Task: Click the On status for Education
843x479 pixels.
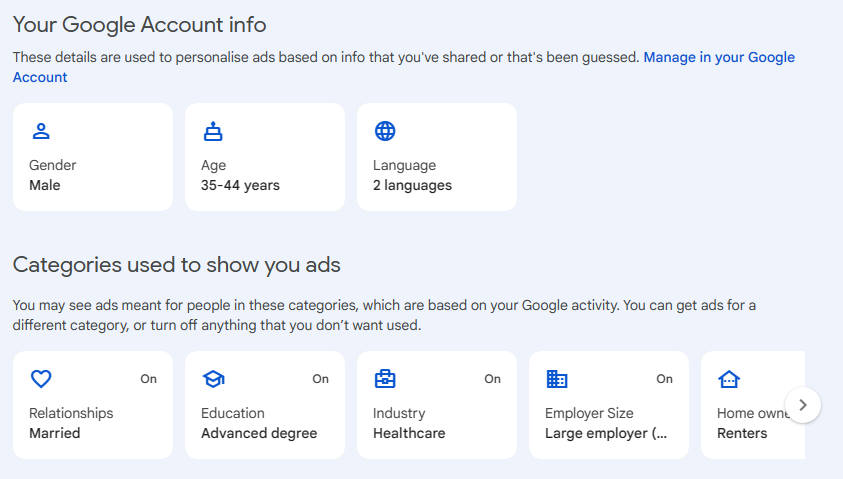Action: click(320, 379)
